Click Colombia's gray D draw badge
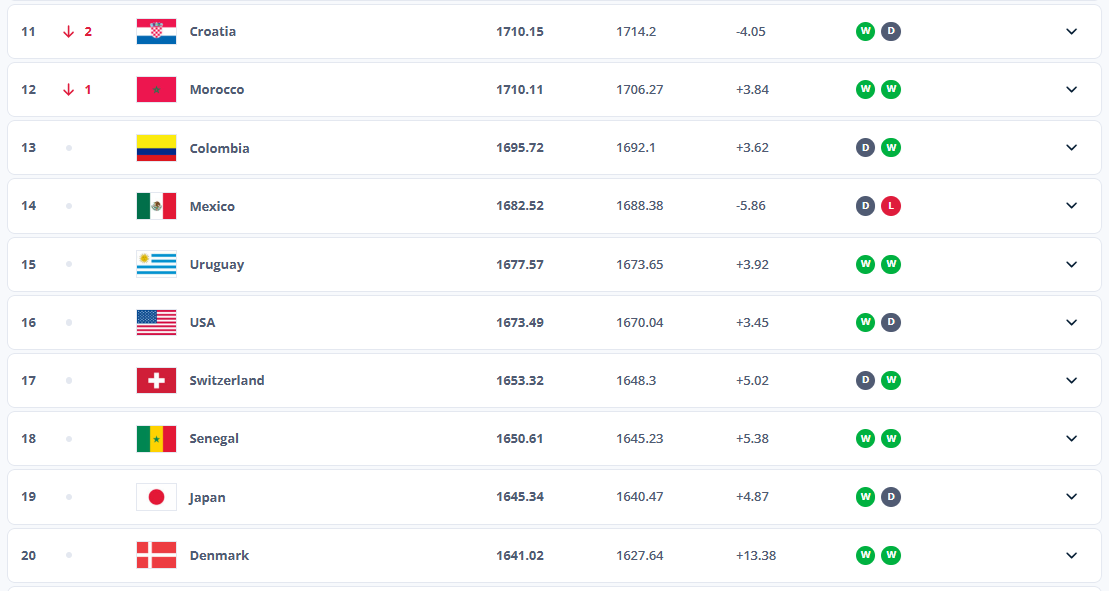This screenshot has height=591, width=1109. [x=865, y=148]
